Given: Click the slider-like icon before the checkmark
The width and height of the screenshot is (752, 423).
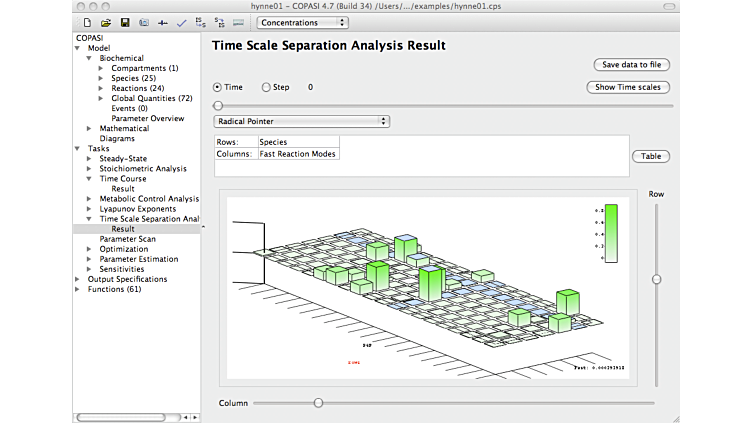Looking at the screenshot, I should pos(162,22).
